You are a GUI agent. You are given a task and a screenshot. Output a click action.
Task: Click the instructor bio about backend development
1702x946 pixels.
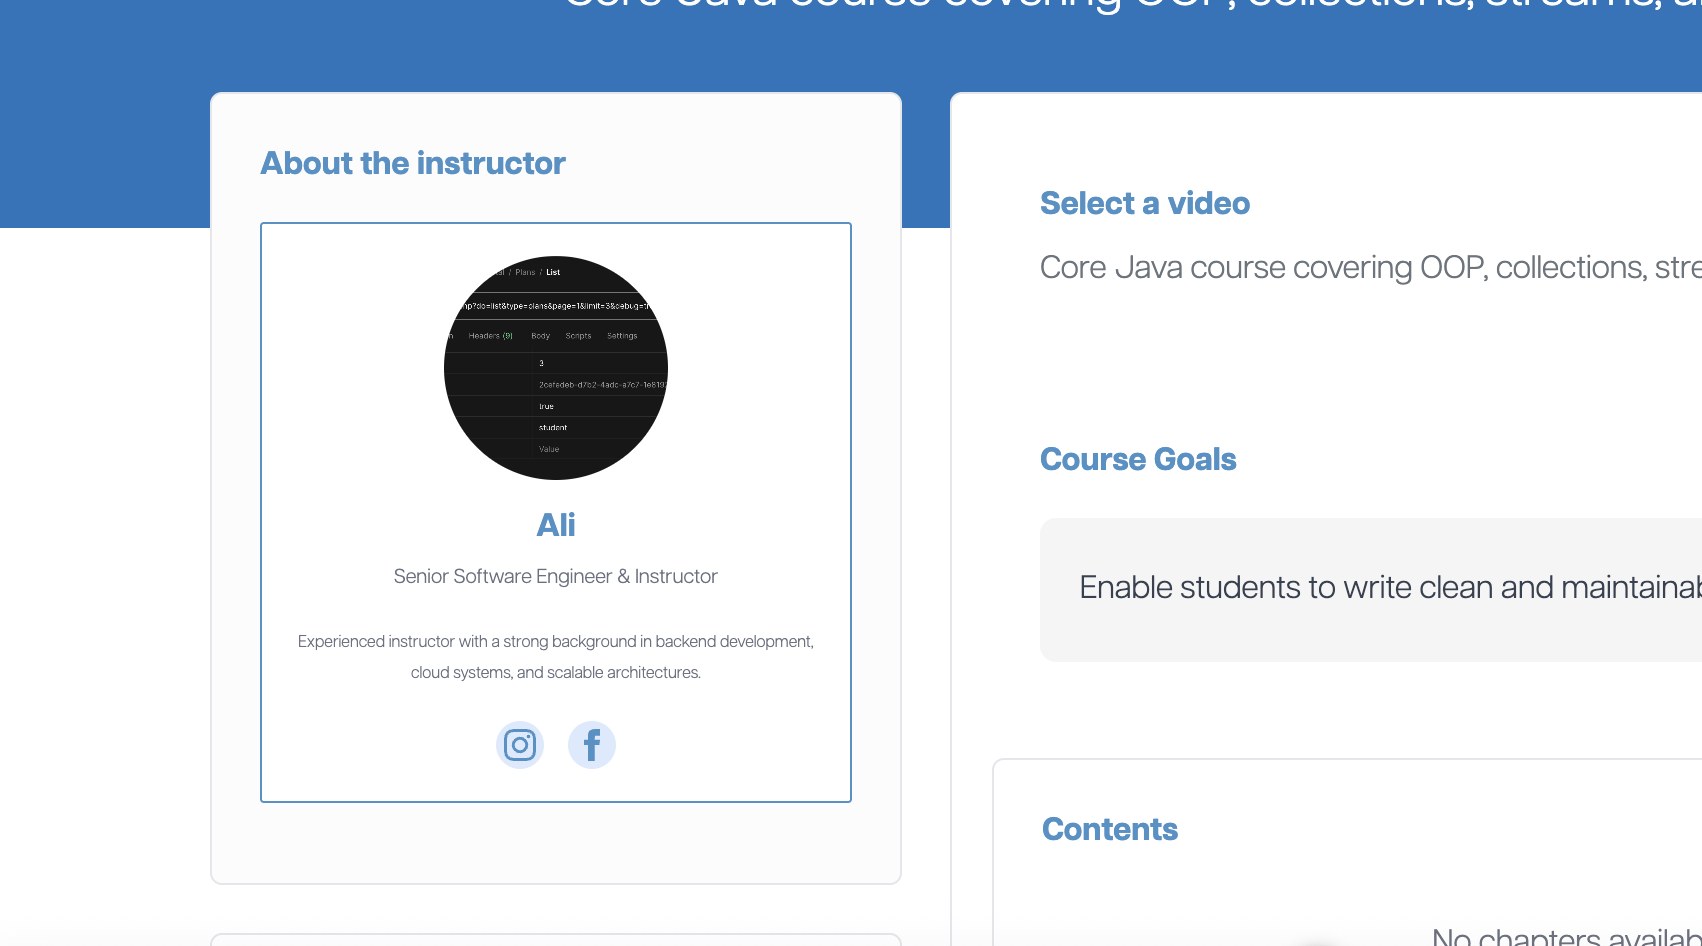556,641
